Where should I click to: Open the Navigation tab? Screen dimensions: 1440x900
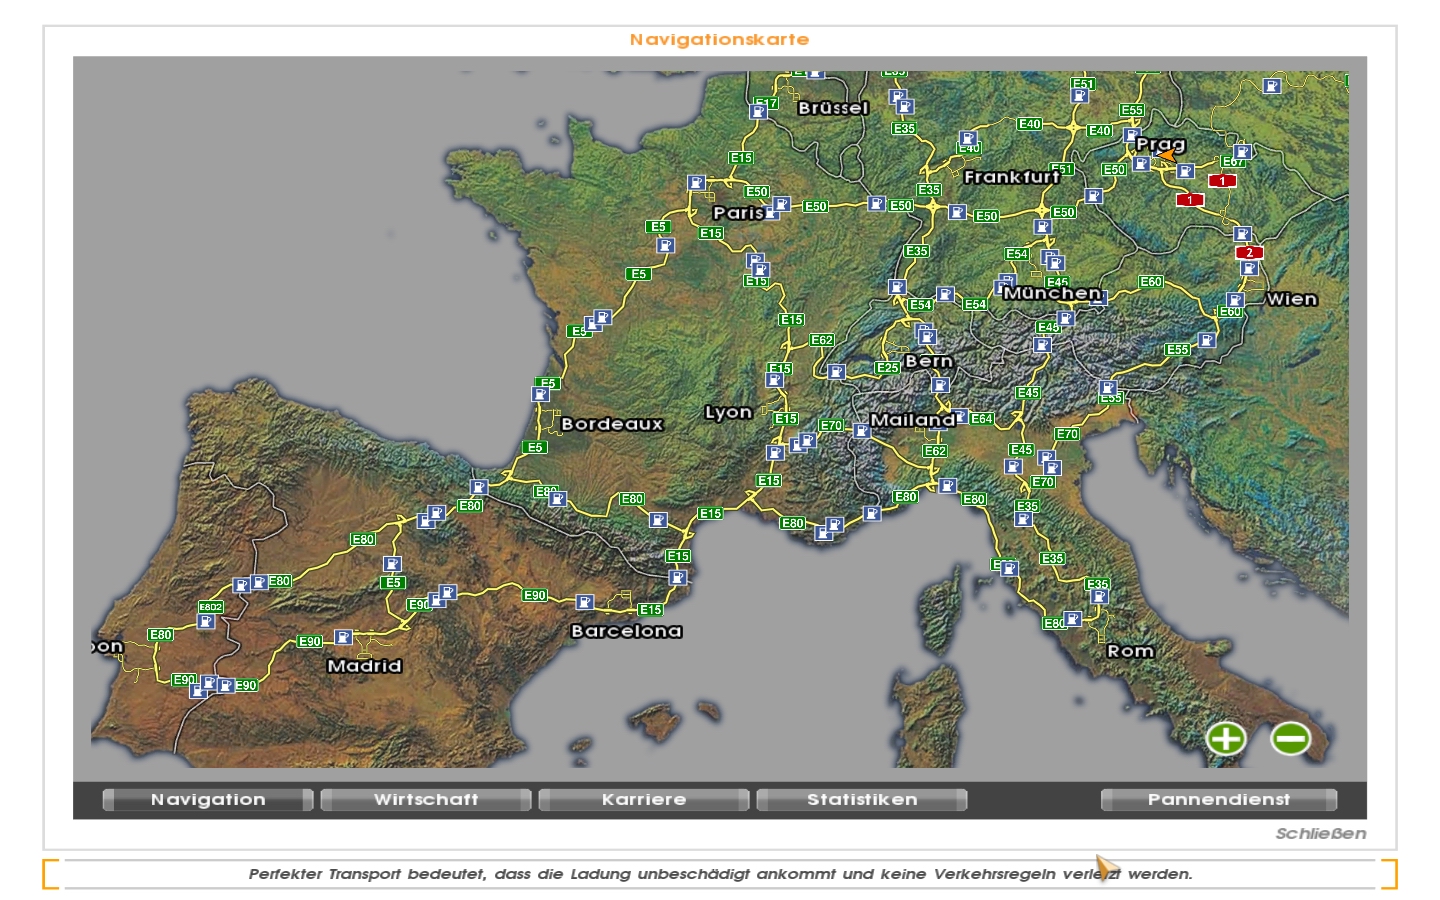(208, 800)
